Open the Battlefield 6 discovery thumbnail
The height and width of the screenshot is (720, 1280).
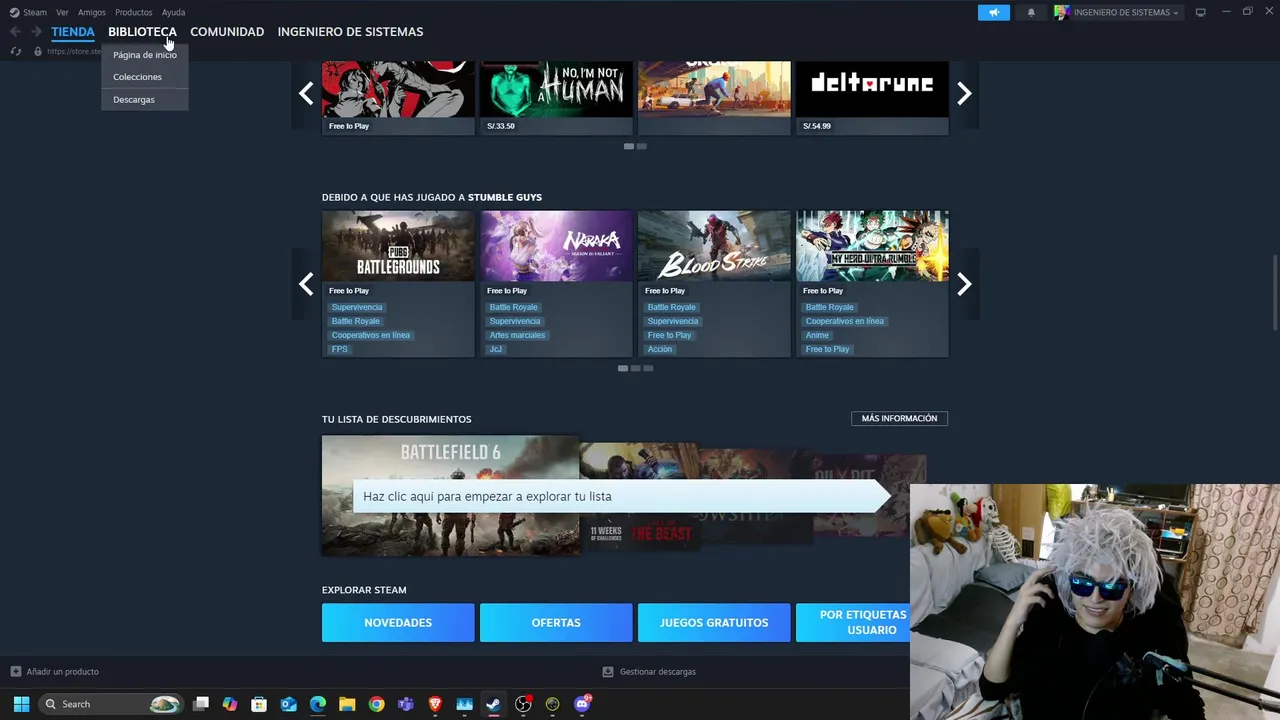pyautogui.click(x=450, y=495)
